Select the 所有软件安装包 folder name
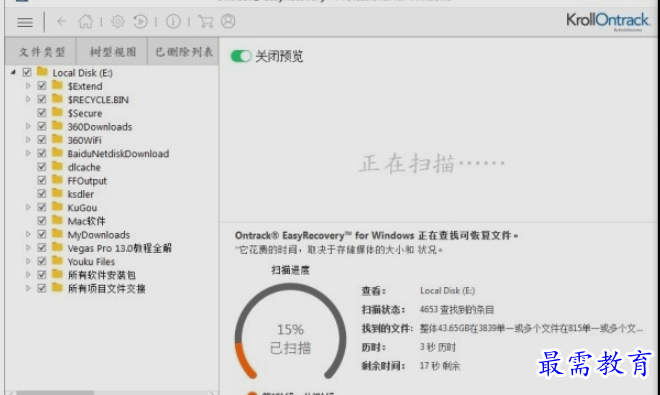 pos(102,275)
